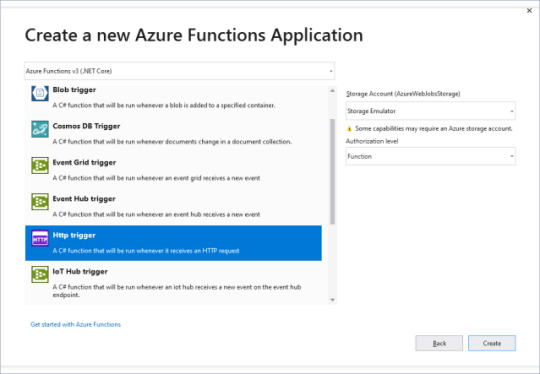Open Get started with Azure Functions link
Screen dimensions: 540x374
(75, 324)
